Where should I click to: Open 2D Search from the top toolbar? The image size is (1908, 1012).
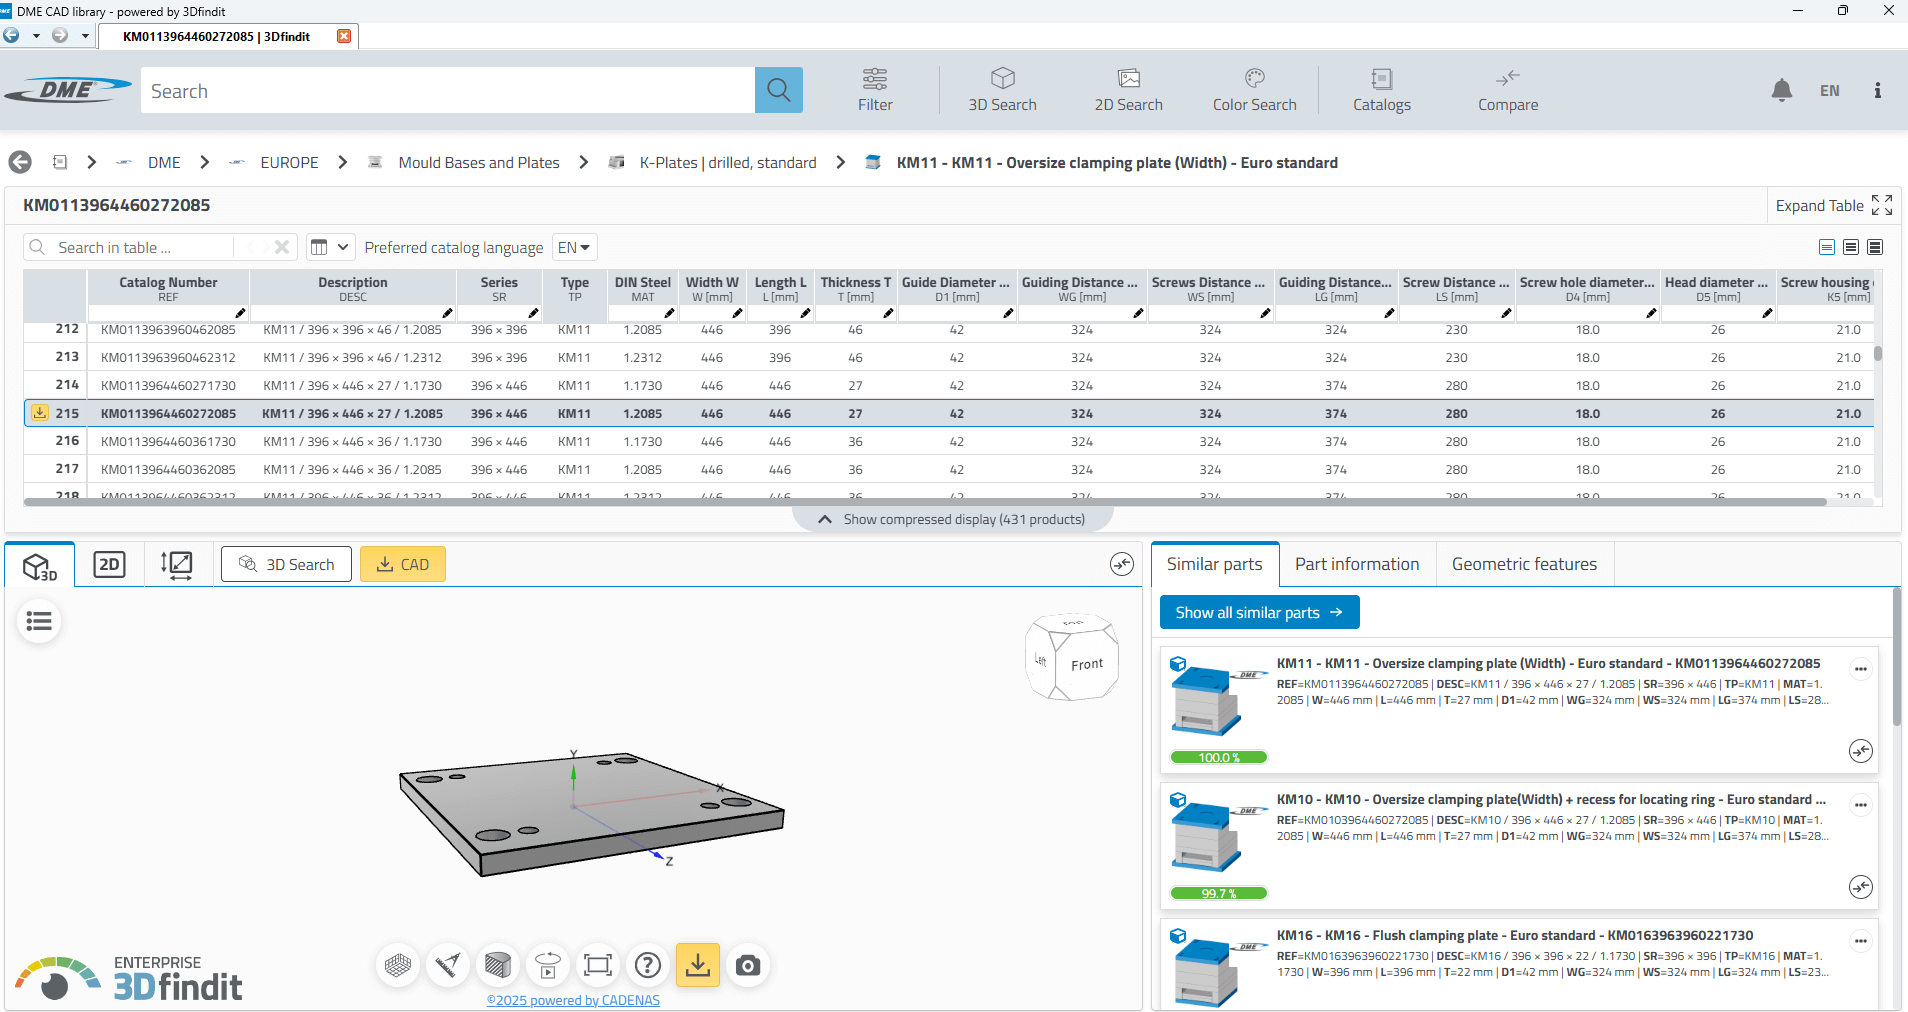[x=1128, y=90]
